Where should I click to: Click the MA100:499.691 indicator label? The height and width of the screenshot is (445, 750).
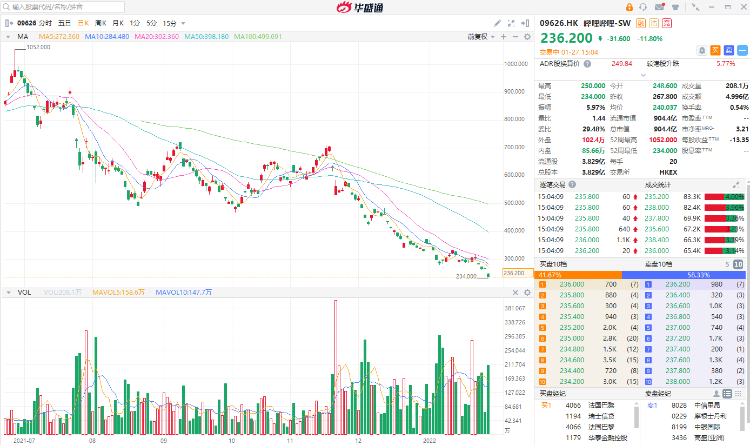click(x=258, y=36)
